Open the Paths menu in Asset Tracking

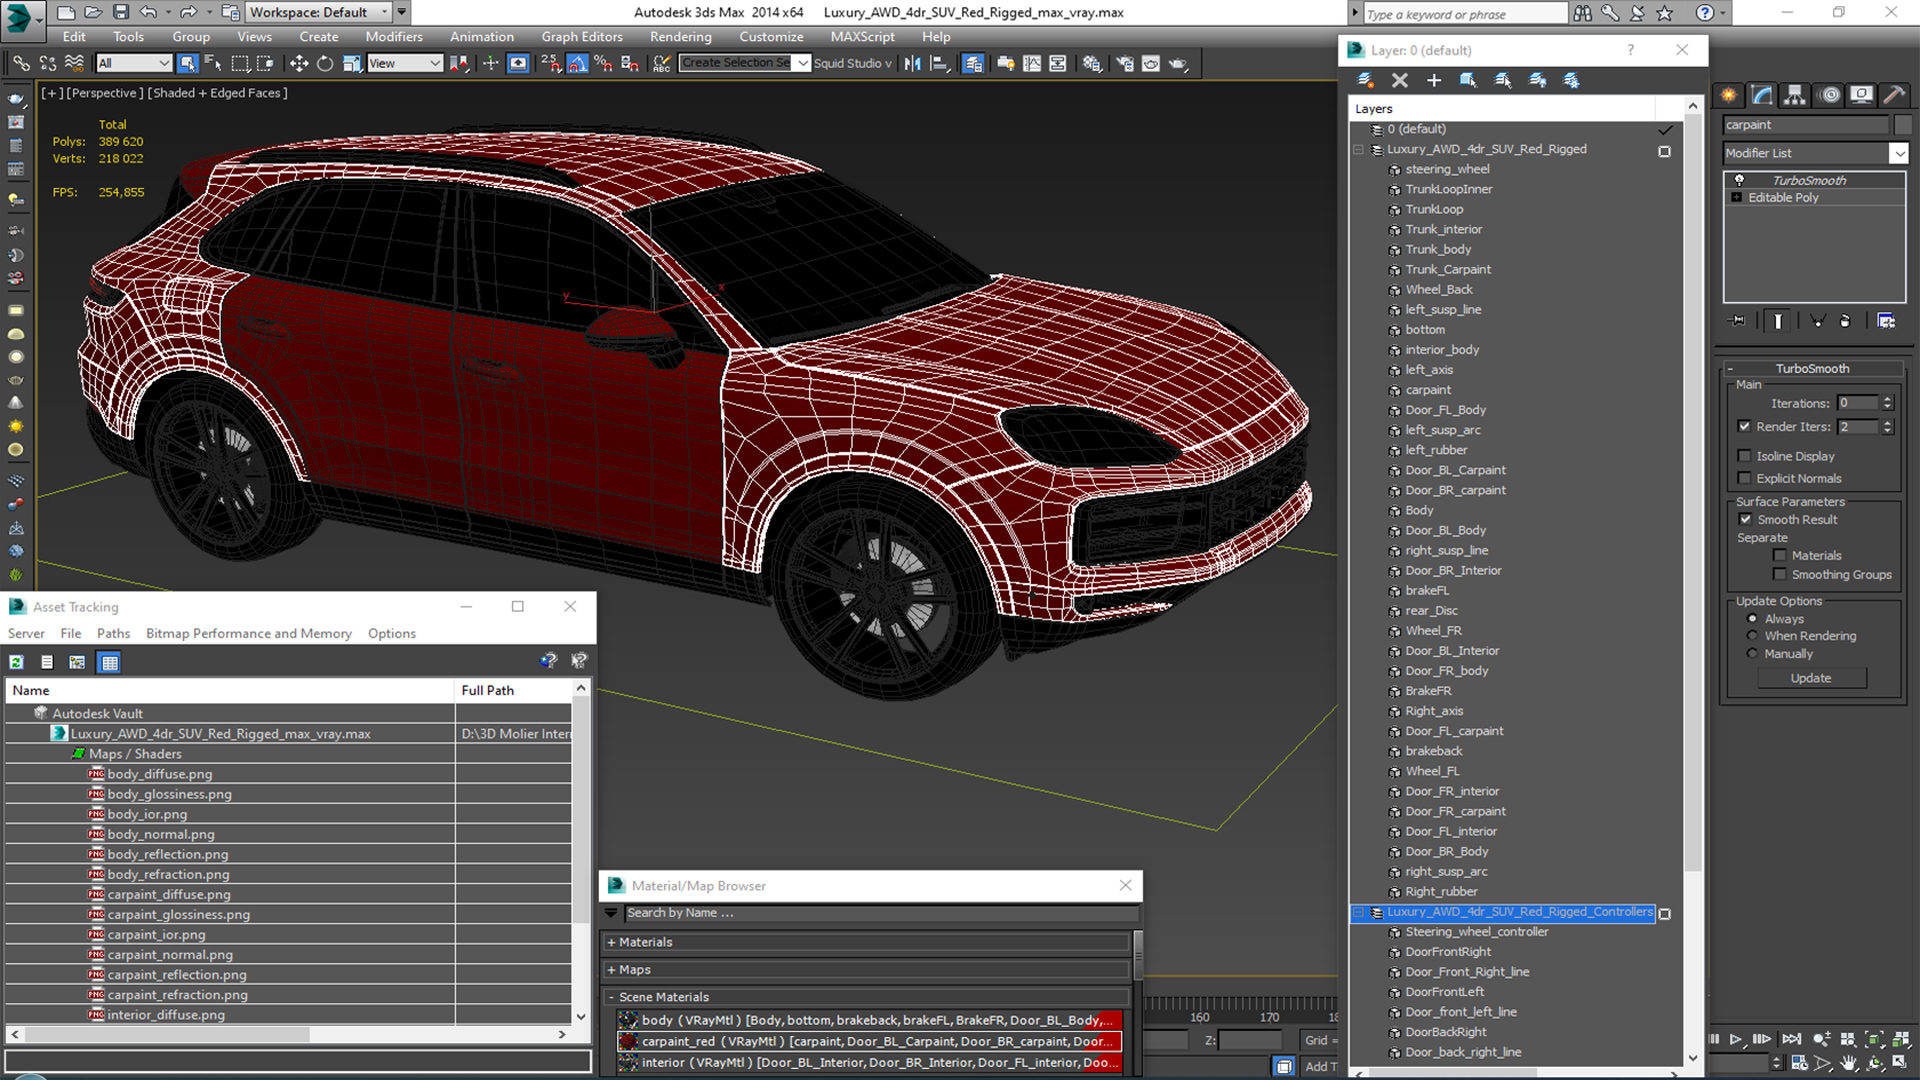(113, 633)
